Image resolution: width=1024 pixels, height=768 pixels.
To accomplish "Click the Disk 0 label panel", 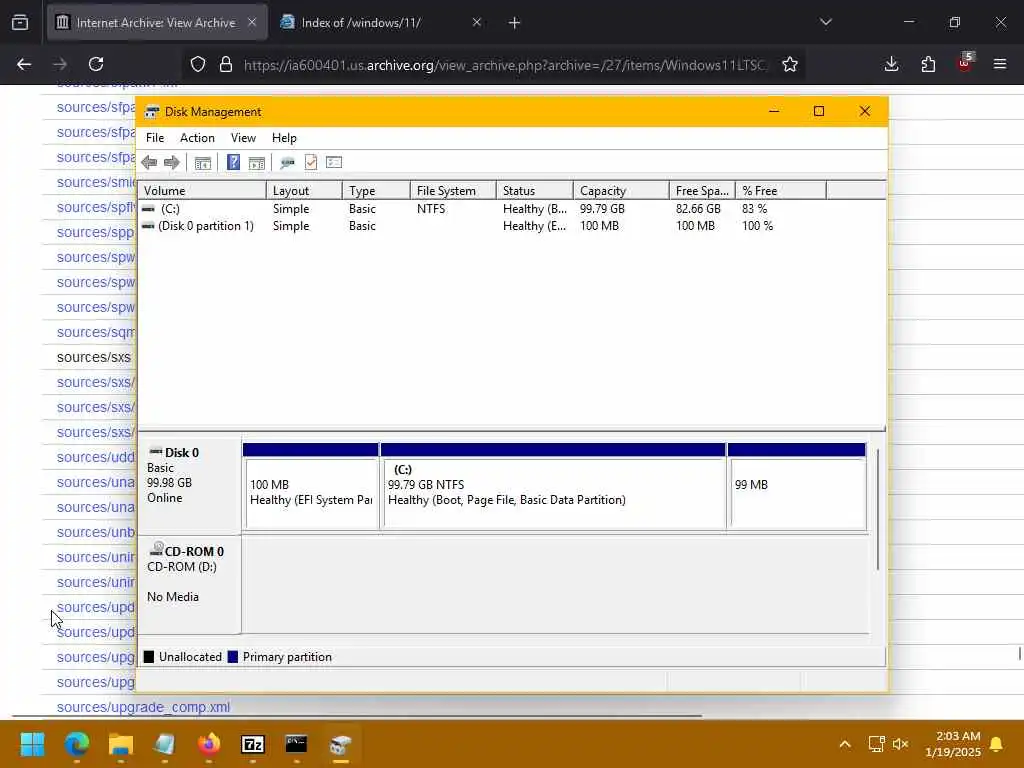I will (x=189, y=486).
